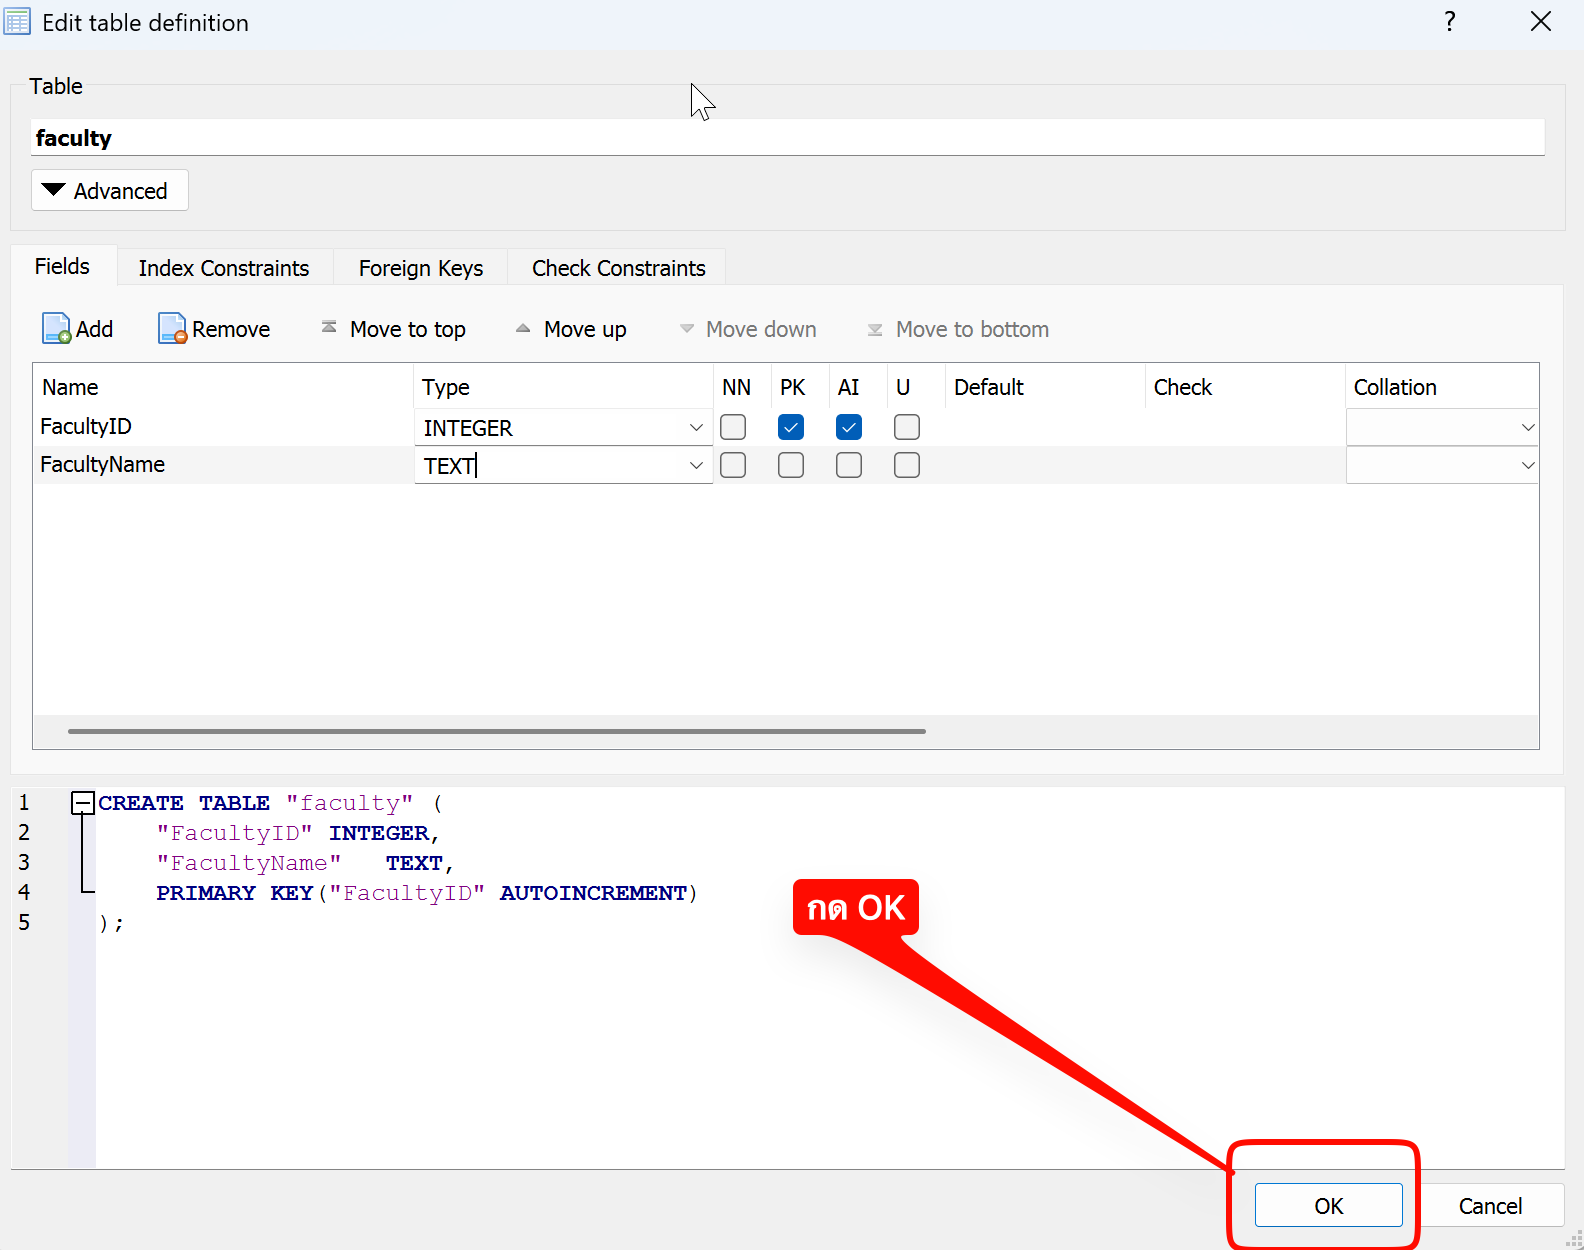
Task: Expand the Advanced options section
Action: pos(110,191)
